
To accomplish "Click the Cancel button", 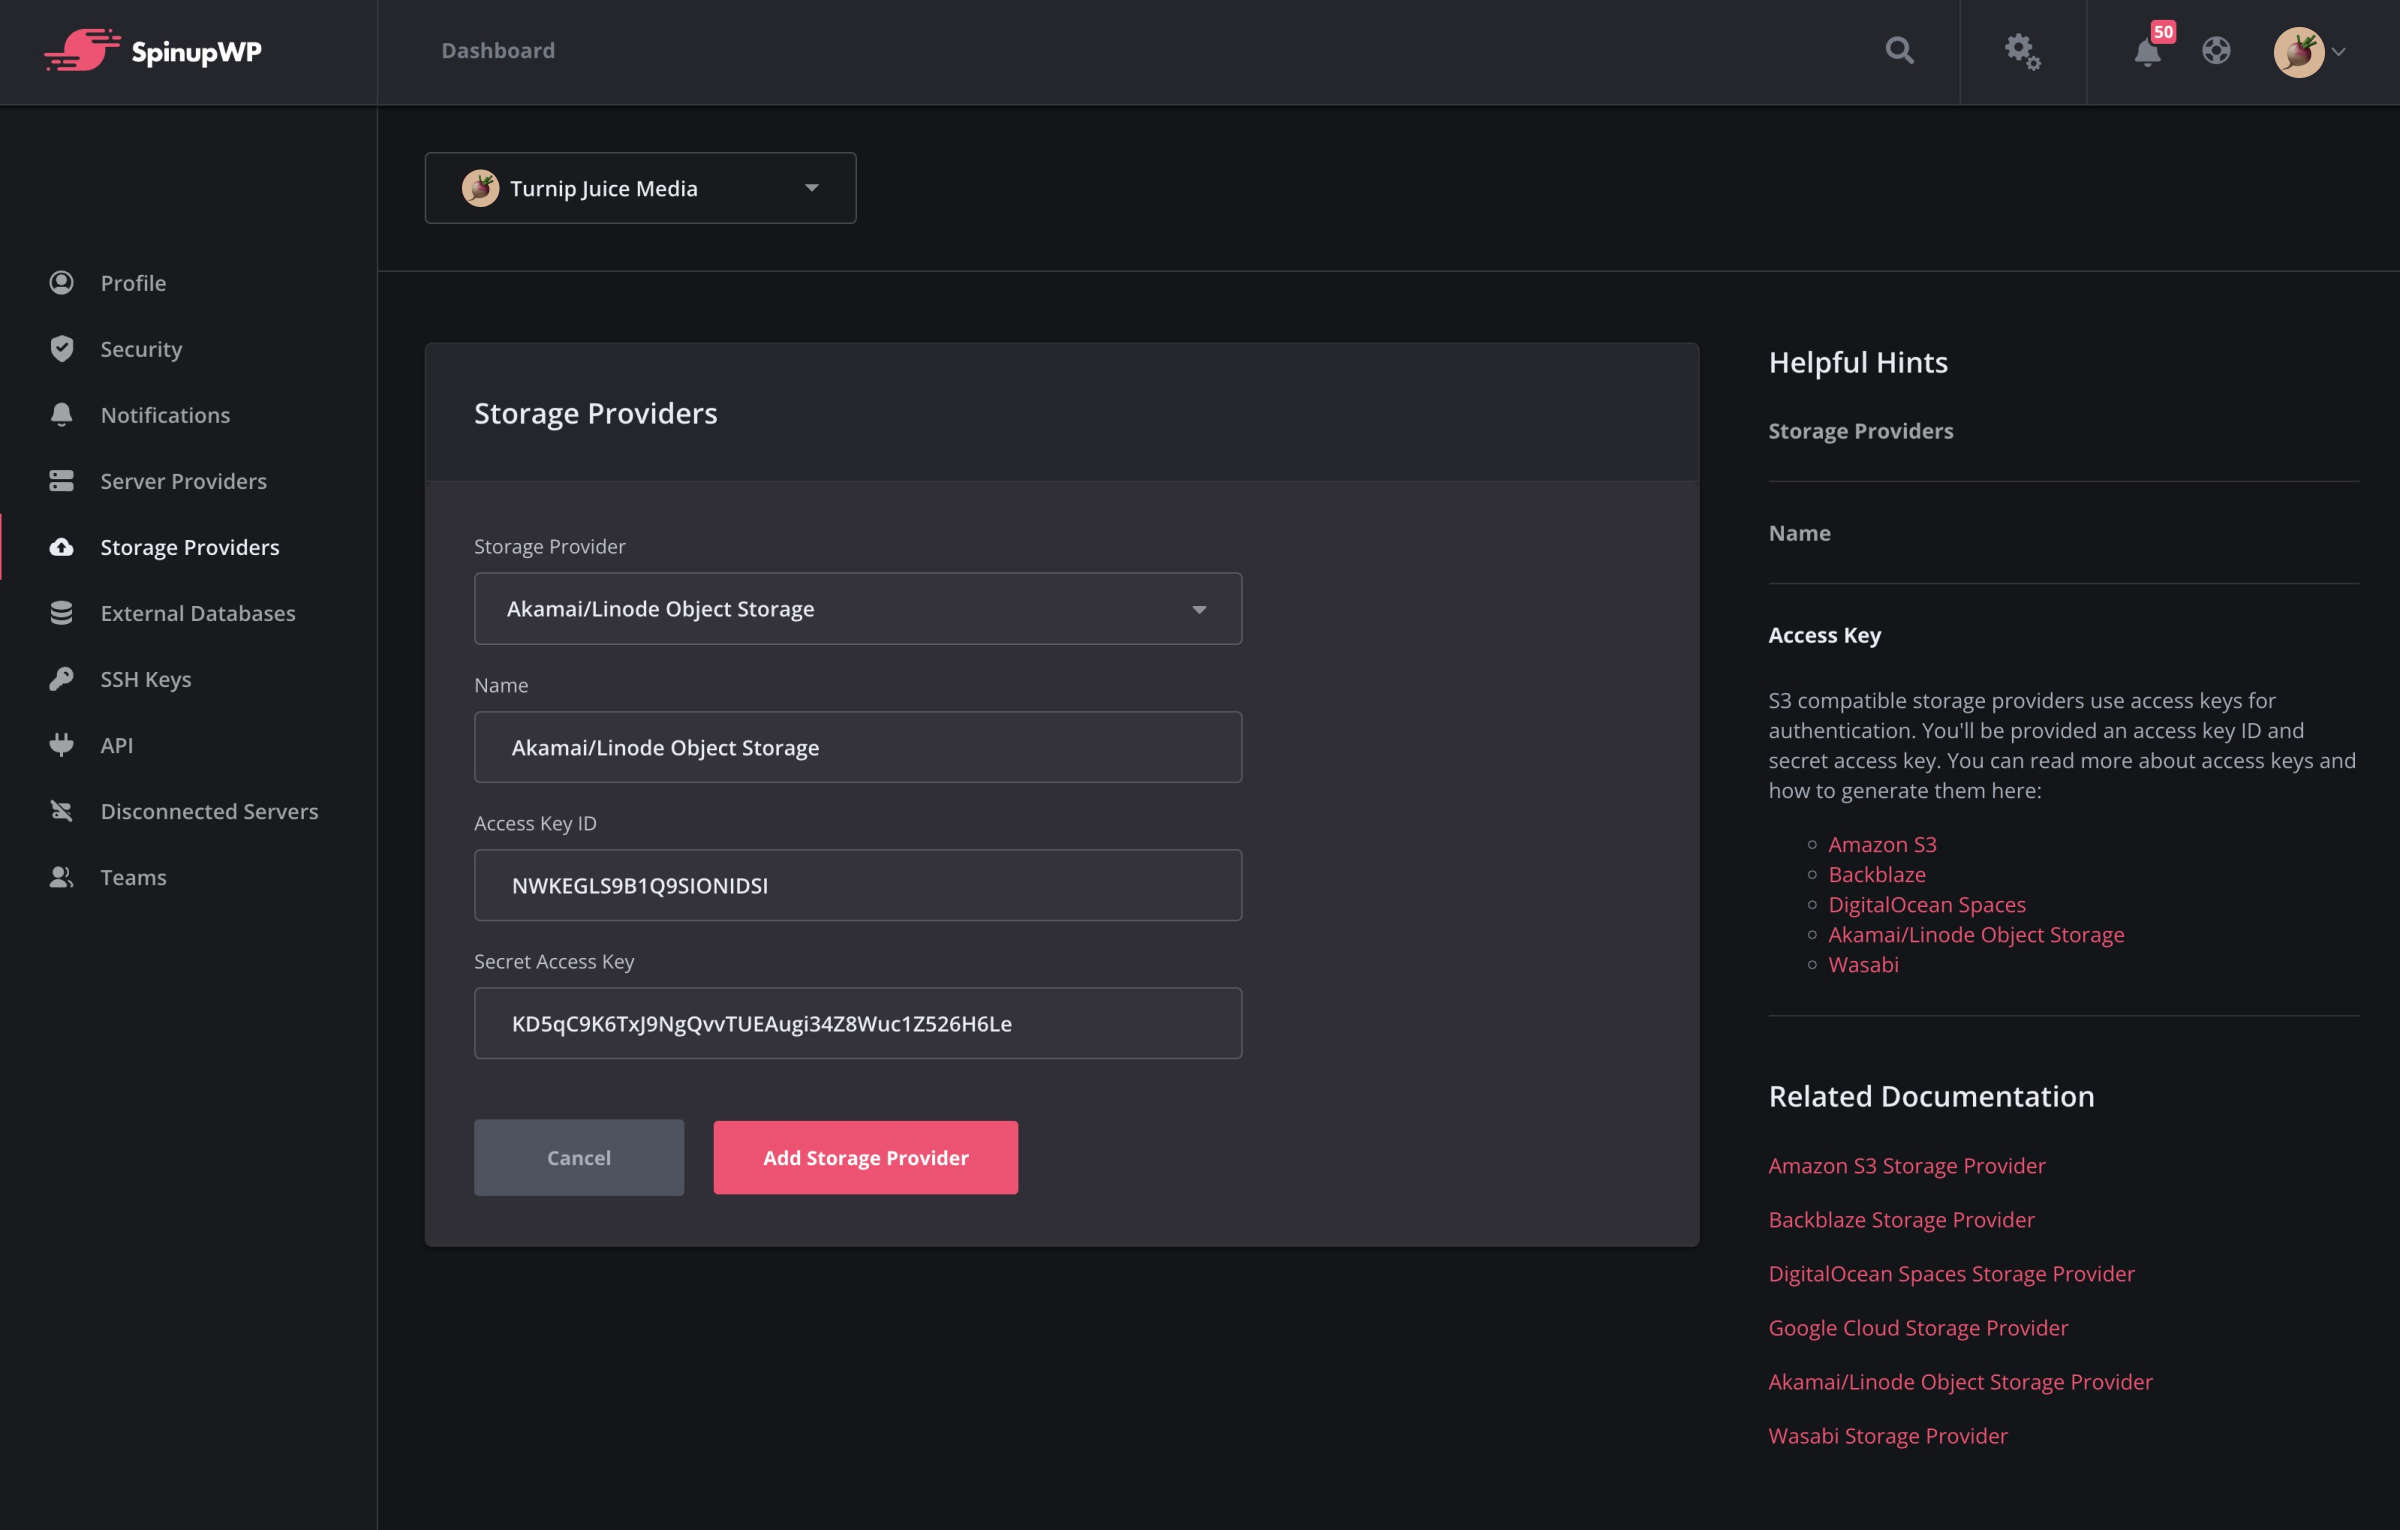I will [x=579, y=1157].
